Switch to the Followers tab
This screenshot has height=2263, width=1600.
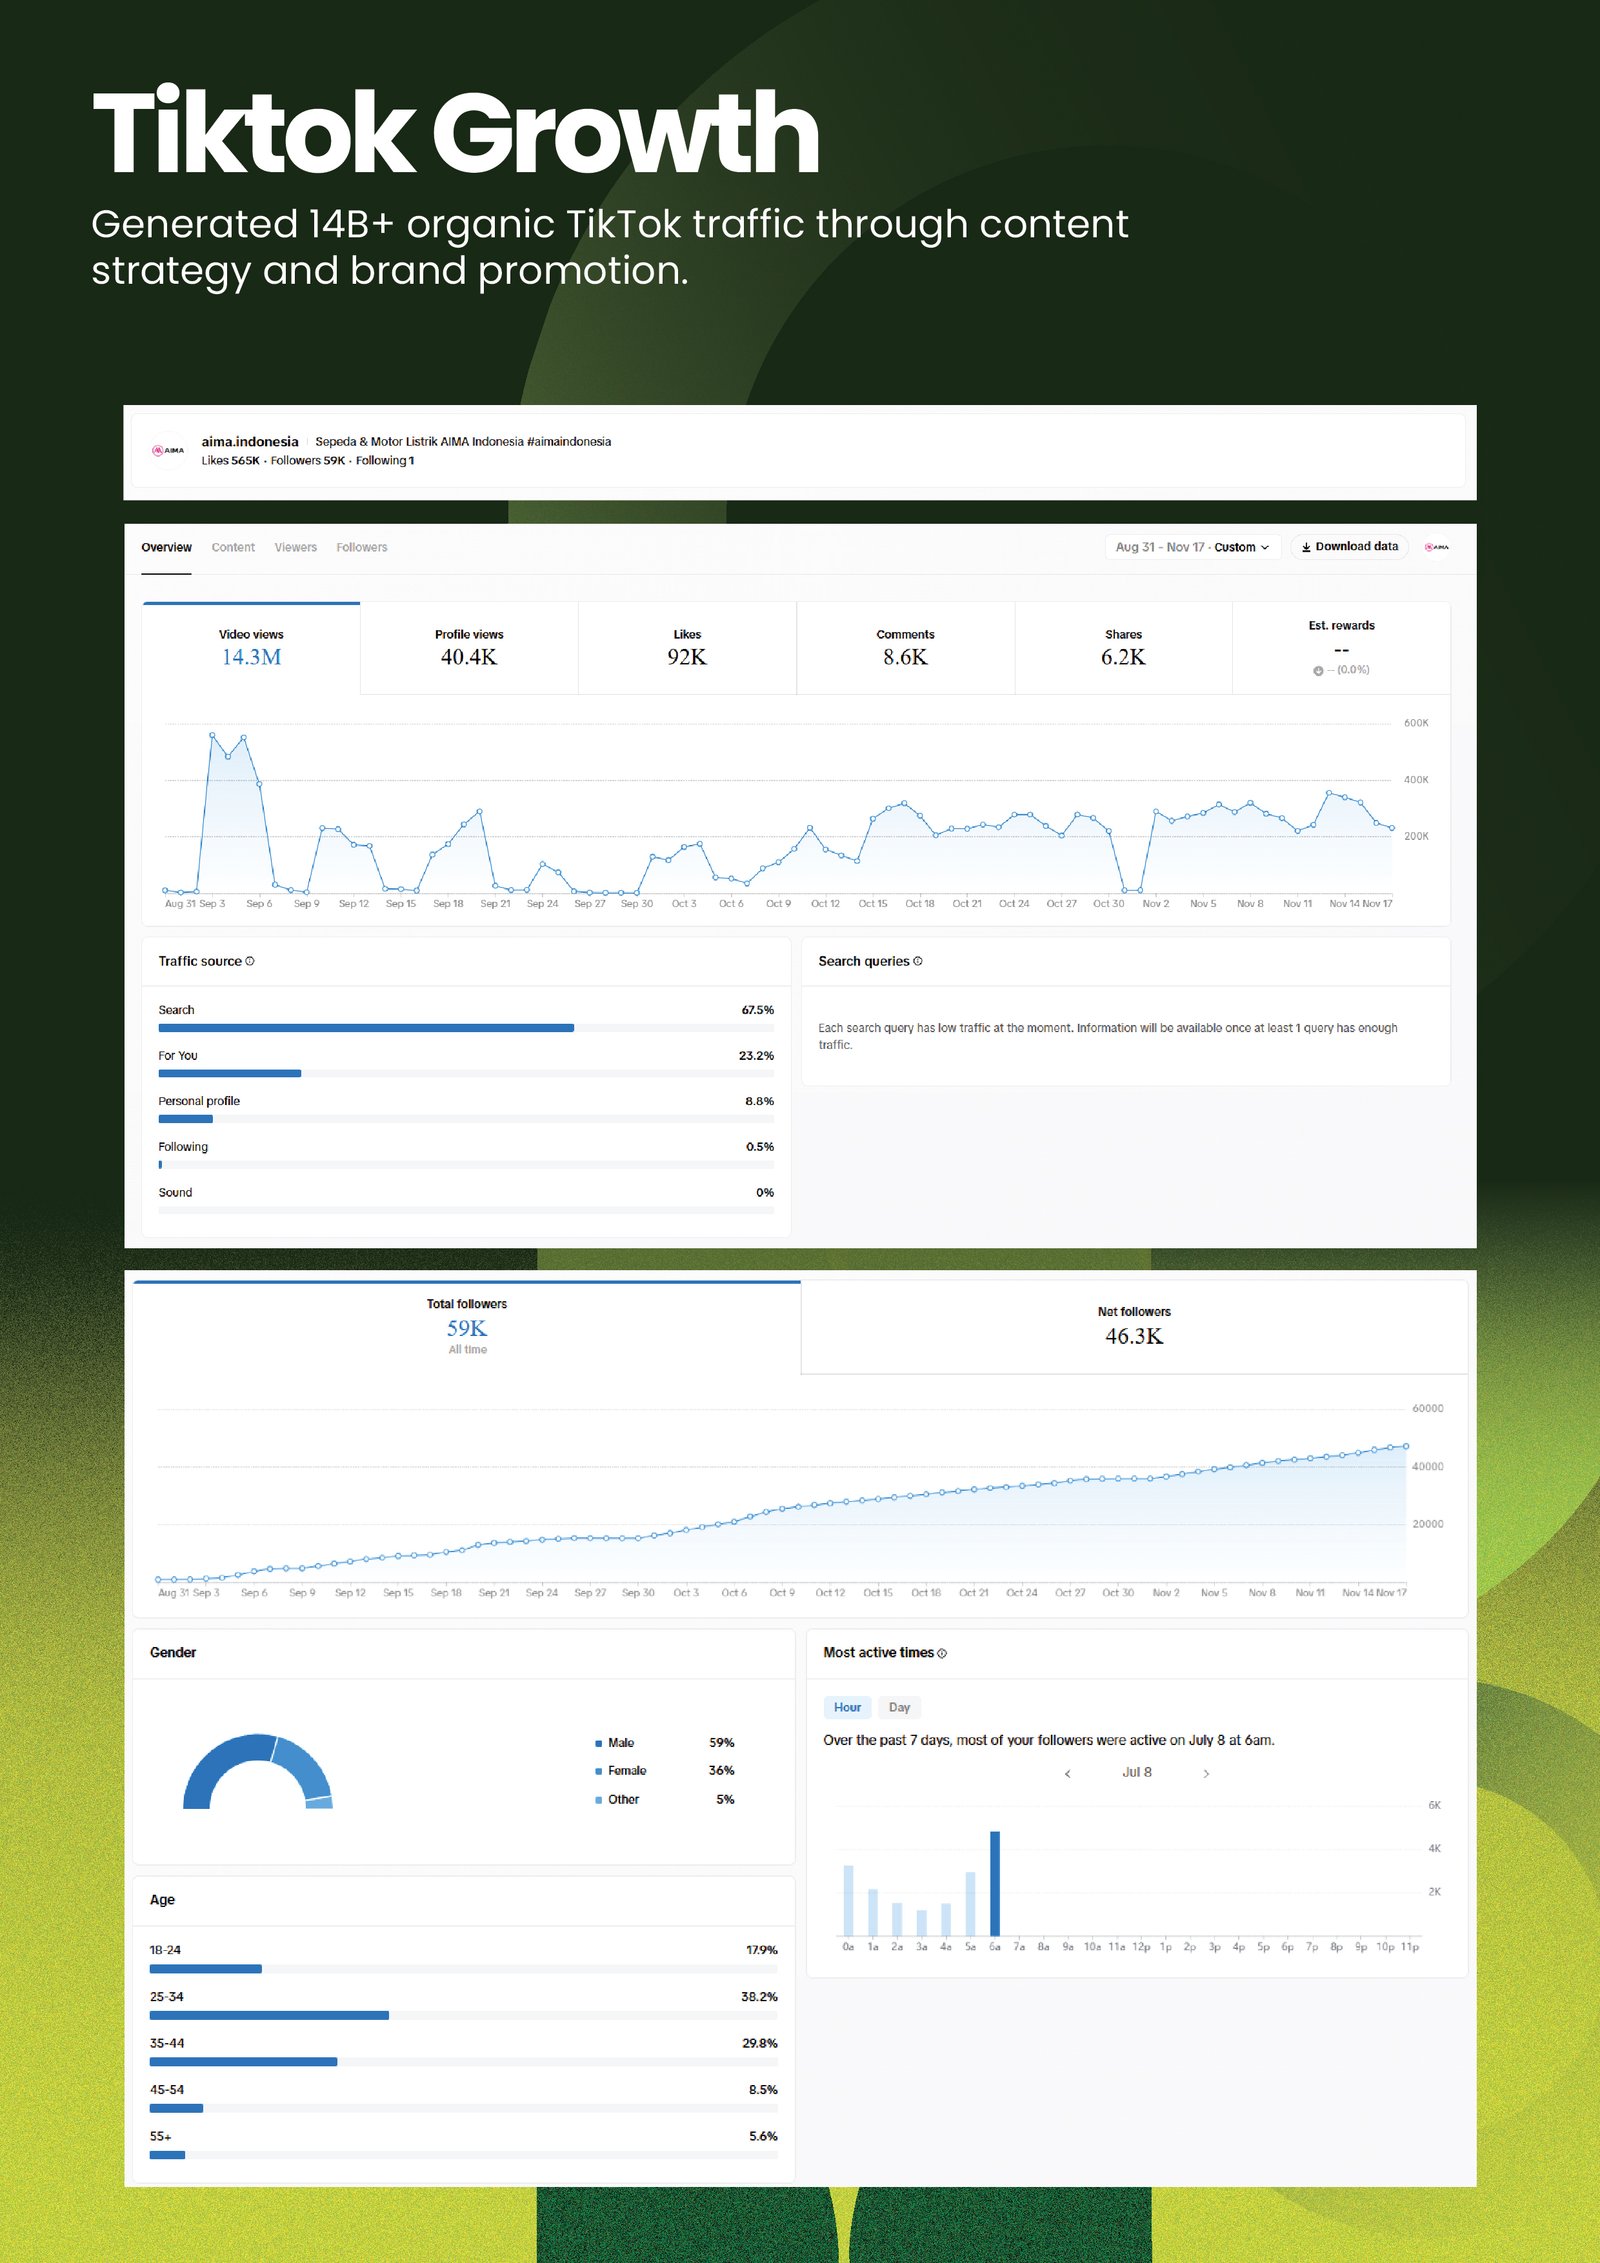[x=361, y=547]
